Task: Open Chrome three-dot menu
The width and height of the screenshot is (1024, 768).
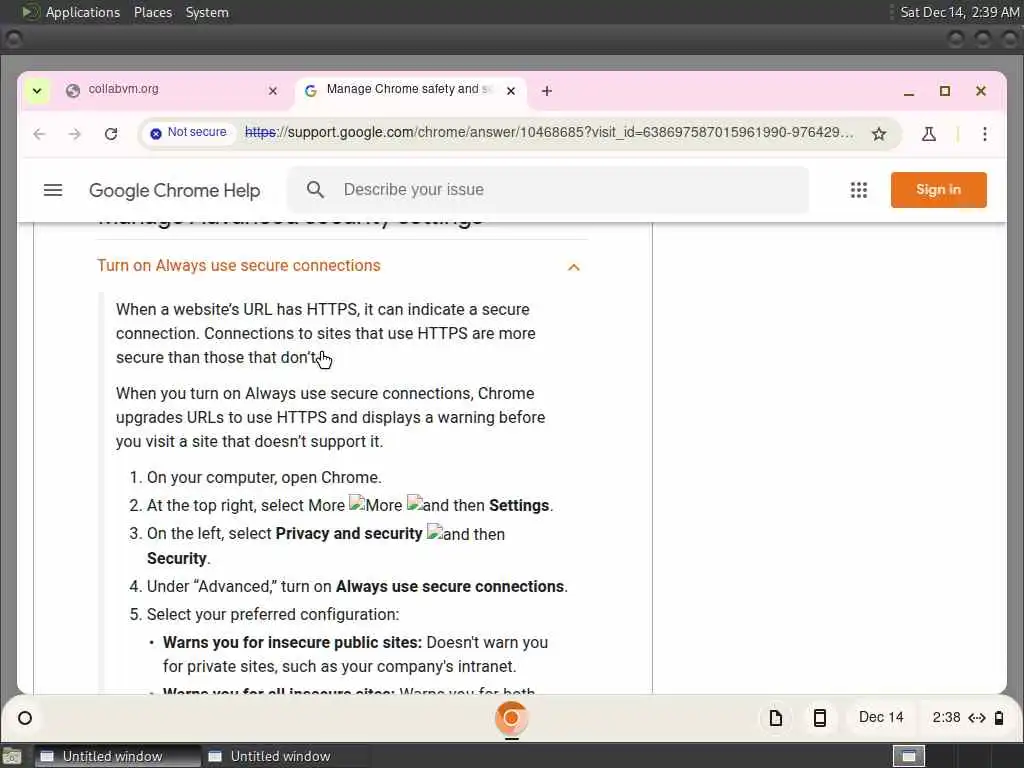Action: (x=985, y=134)
